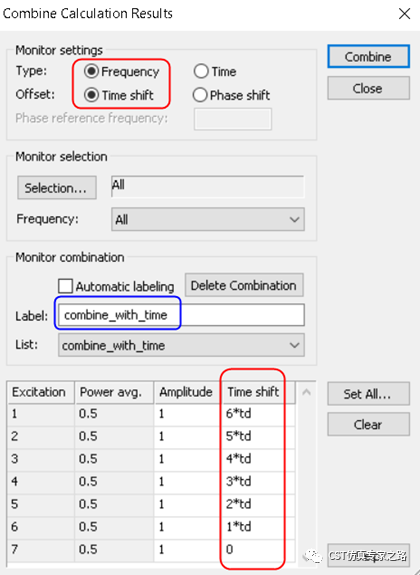
Task: Select time shift cell 6*td
Action: pyautogui.click(x=258, y=414)
